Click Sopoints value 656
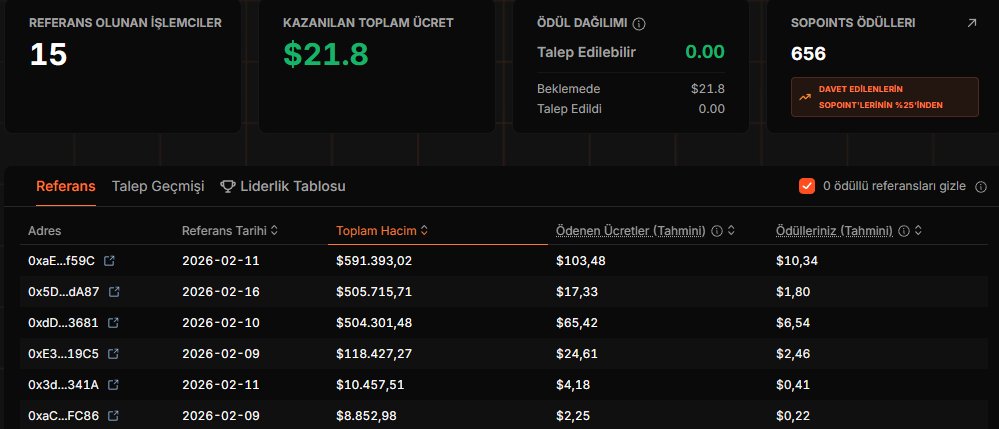 [809, 54]
